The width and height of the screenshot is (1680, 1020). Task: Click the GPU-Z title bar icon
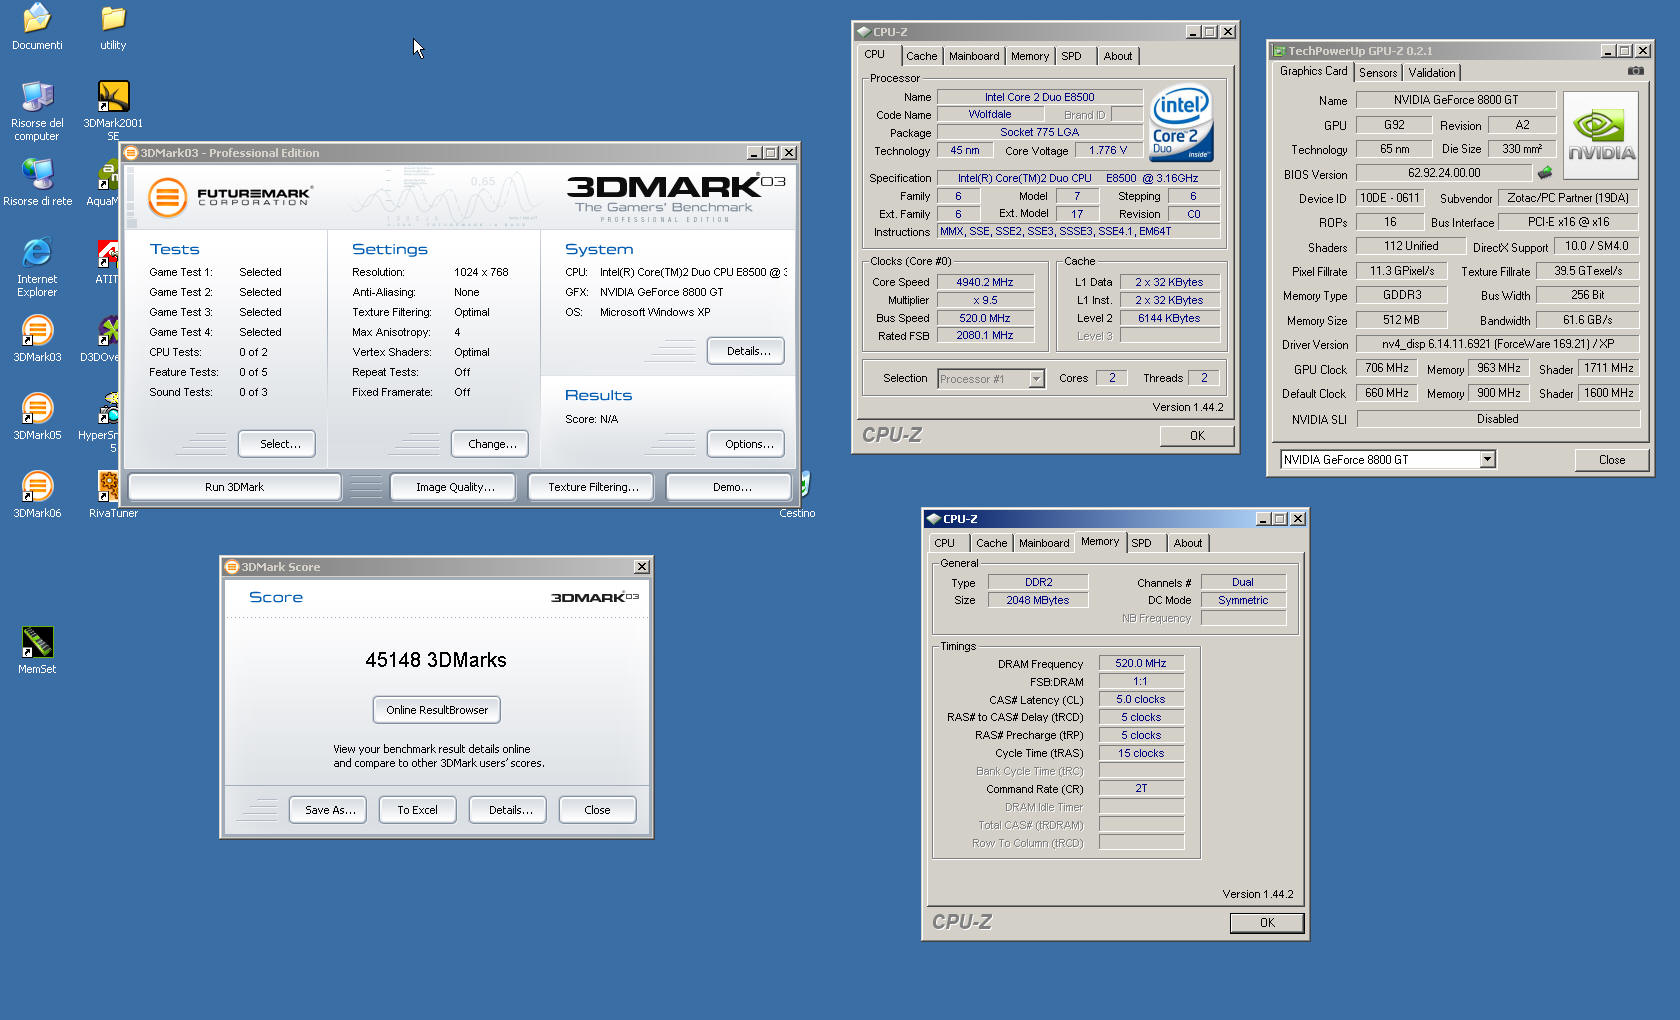1279,51
